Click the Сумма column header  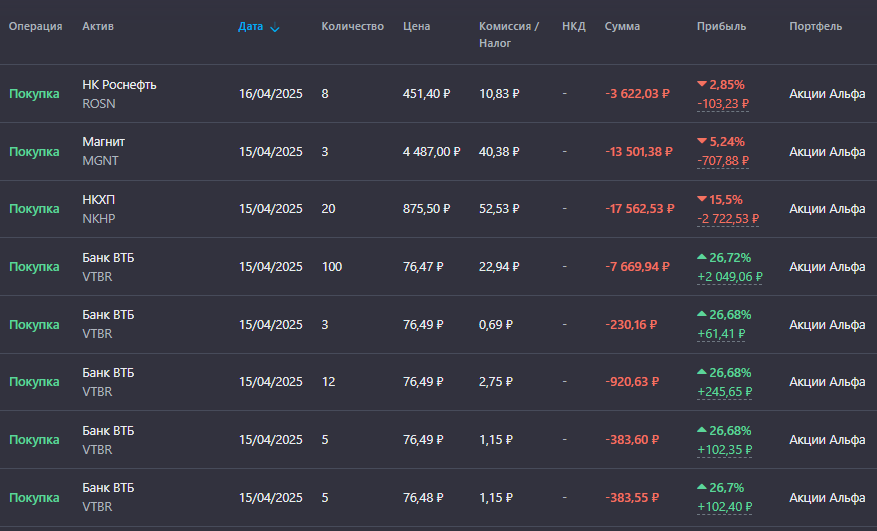click(622, 26)
